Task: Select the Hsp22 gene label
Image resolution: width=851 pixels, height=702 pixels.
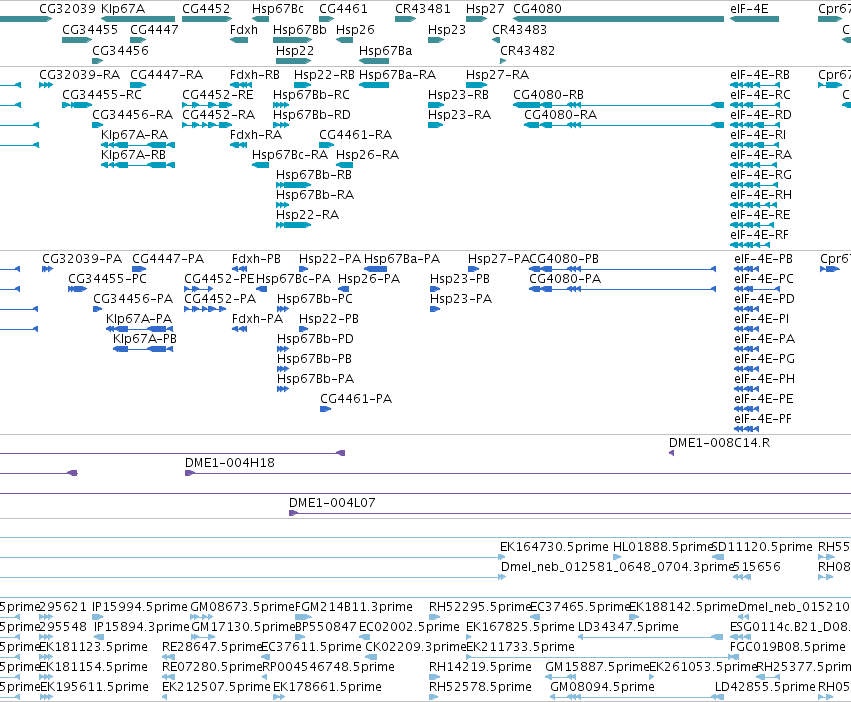Action: 295,51
